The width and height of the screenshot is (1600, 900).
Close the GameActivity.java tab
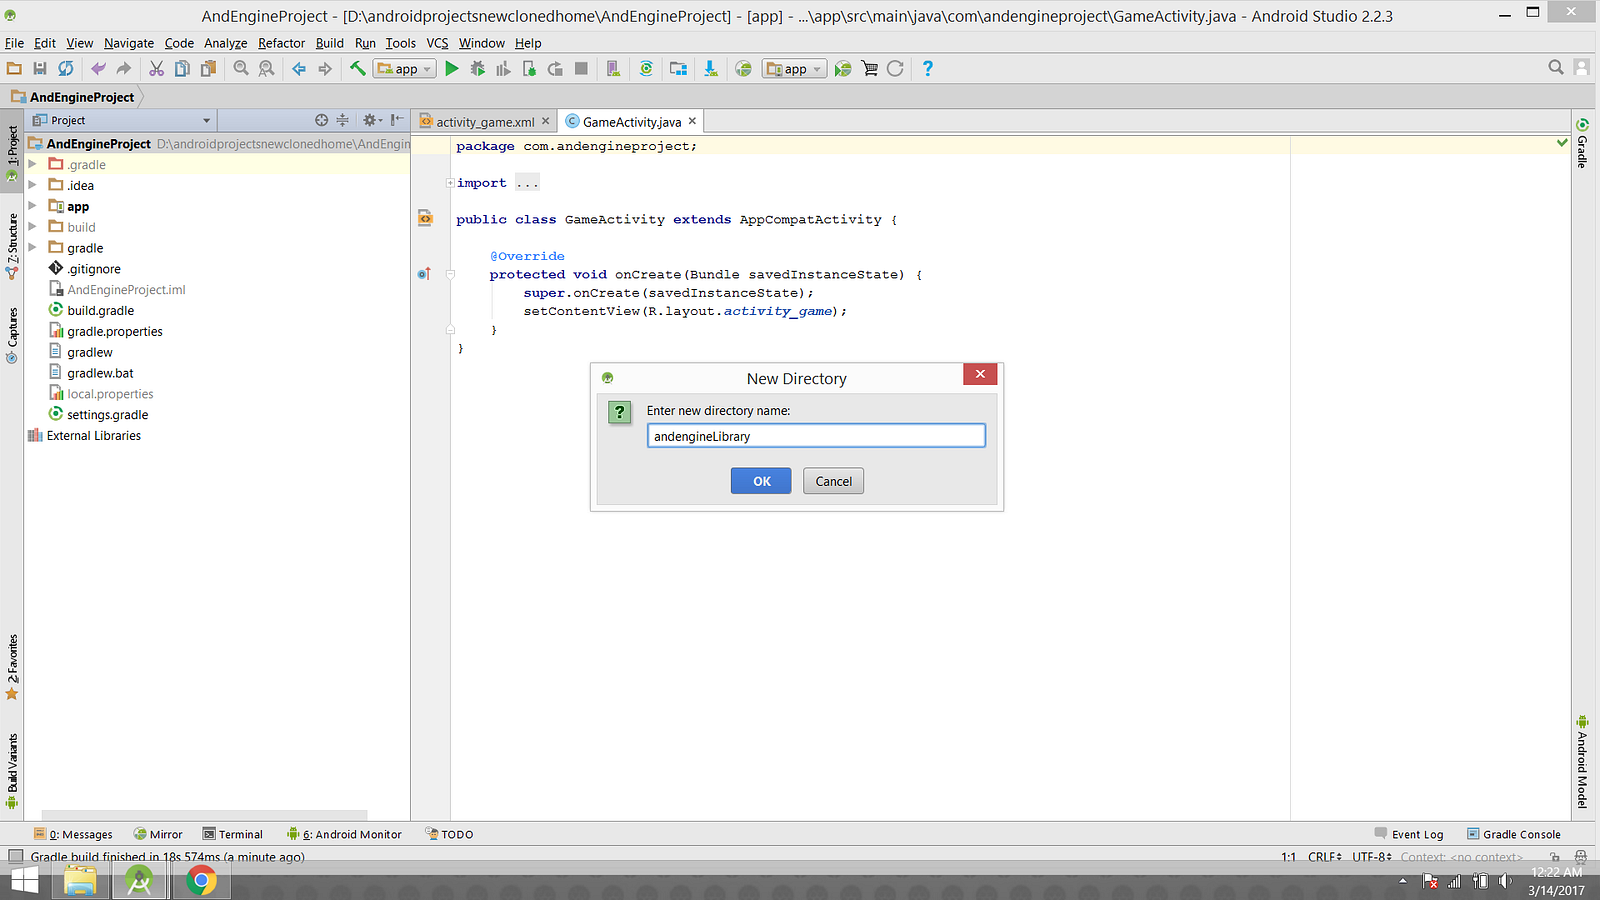click(692, 121)
